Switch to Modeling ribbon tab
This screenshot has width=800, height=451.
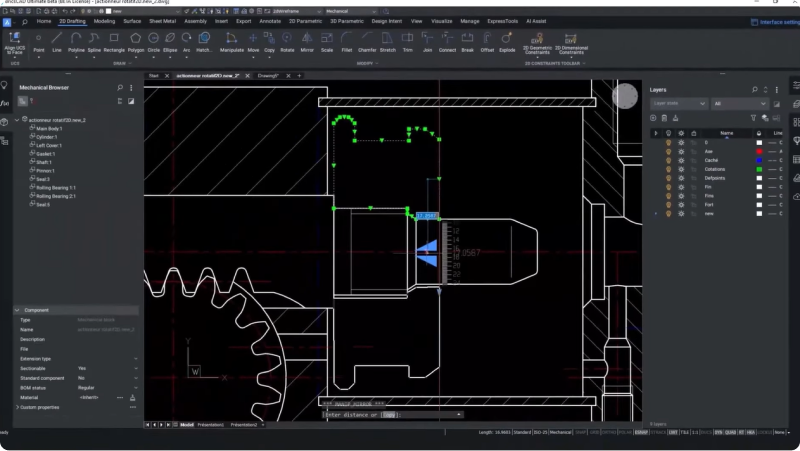(x=104, y=21)
